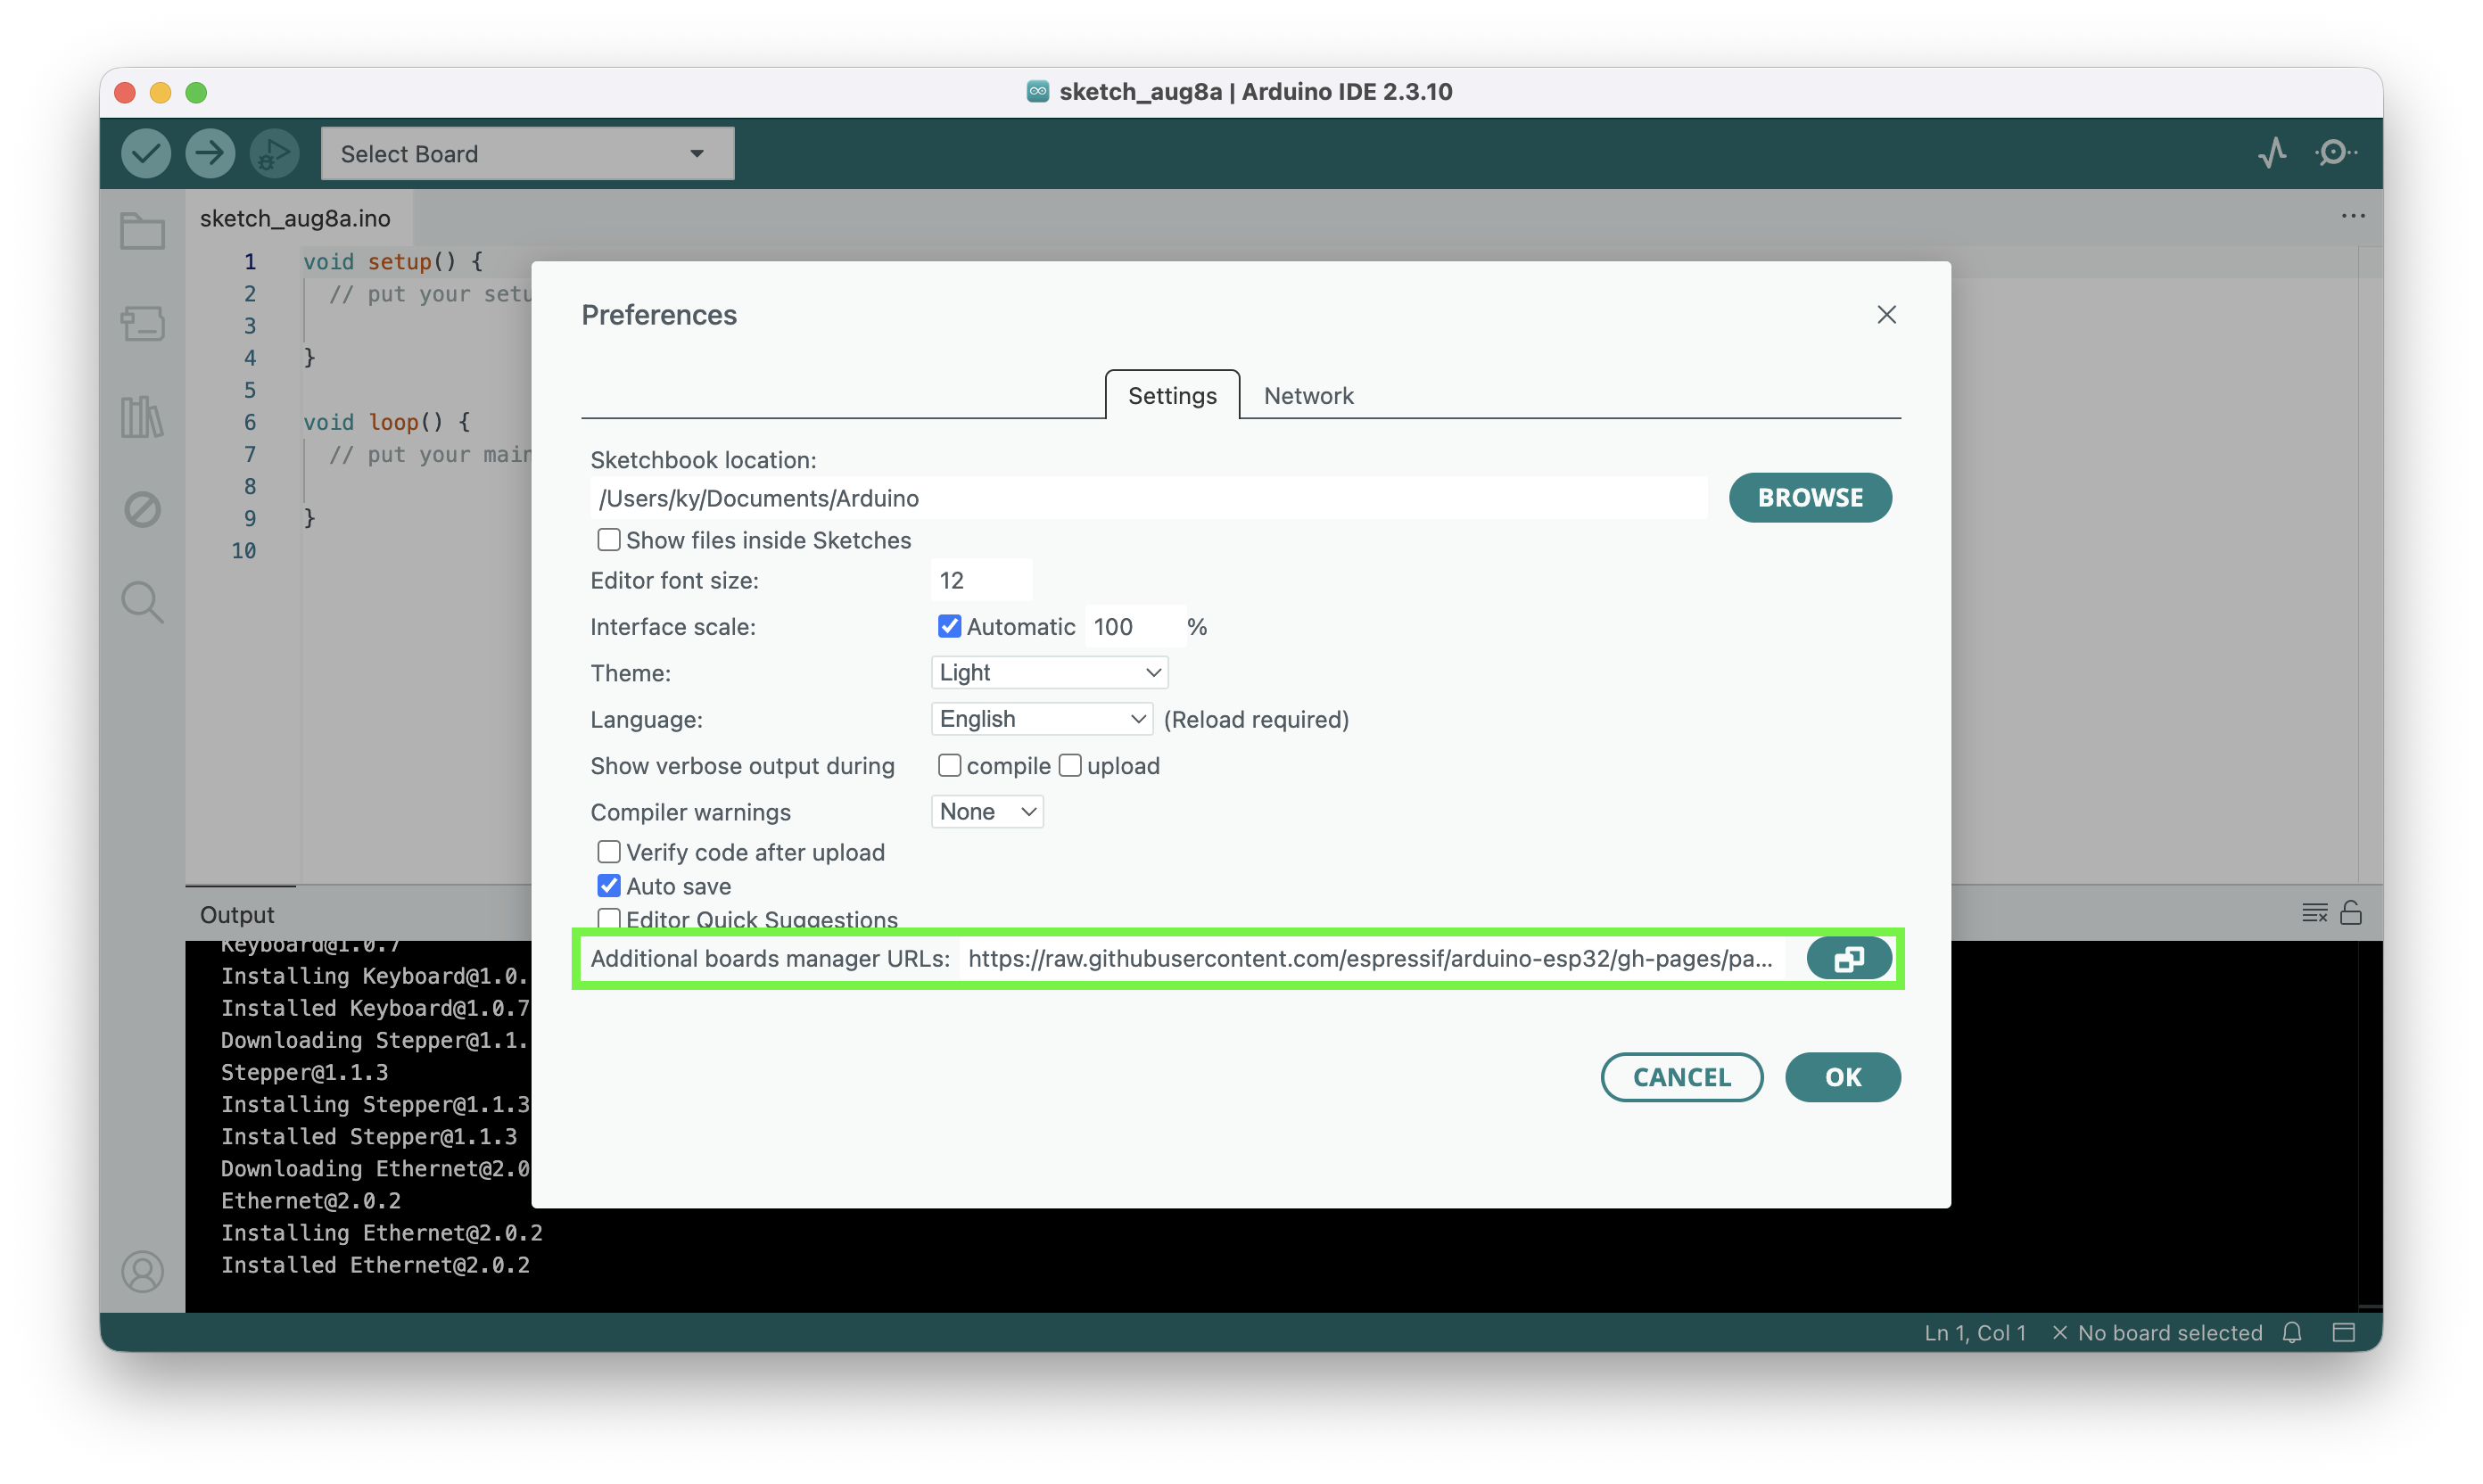Click the Editor font size field

[x=981, y=580]
